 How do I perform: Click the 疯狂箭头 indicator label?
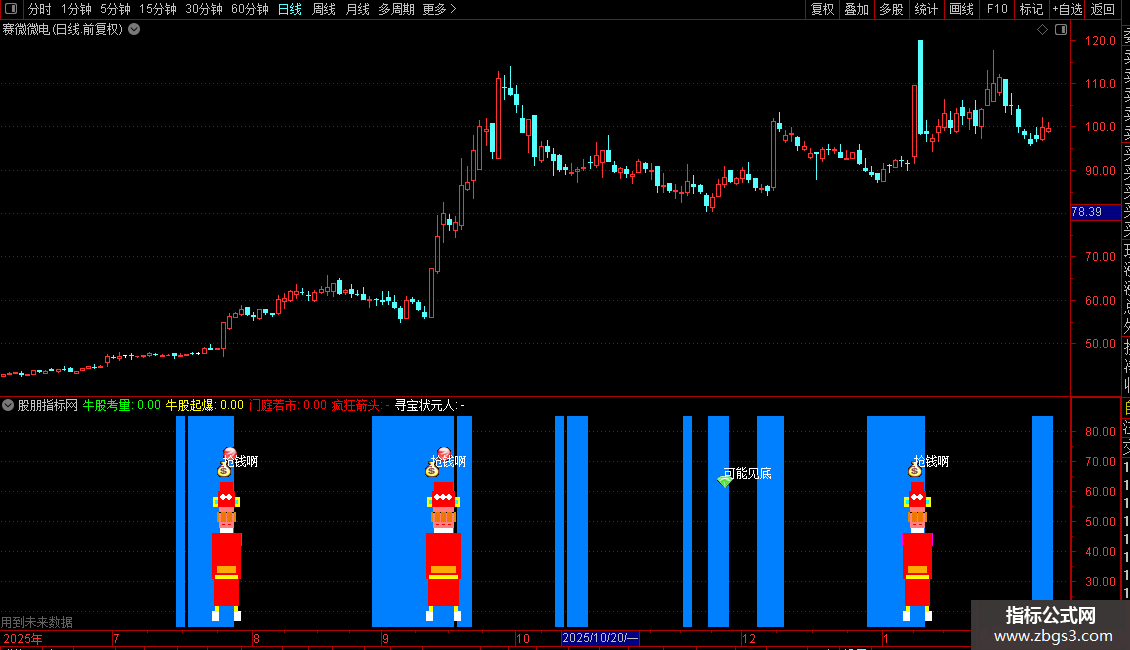[x=357, y=405]
